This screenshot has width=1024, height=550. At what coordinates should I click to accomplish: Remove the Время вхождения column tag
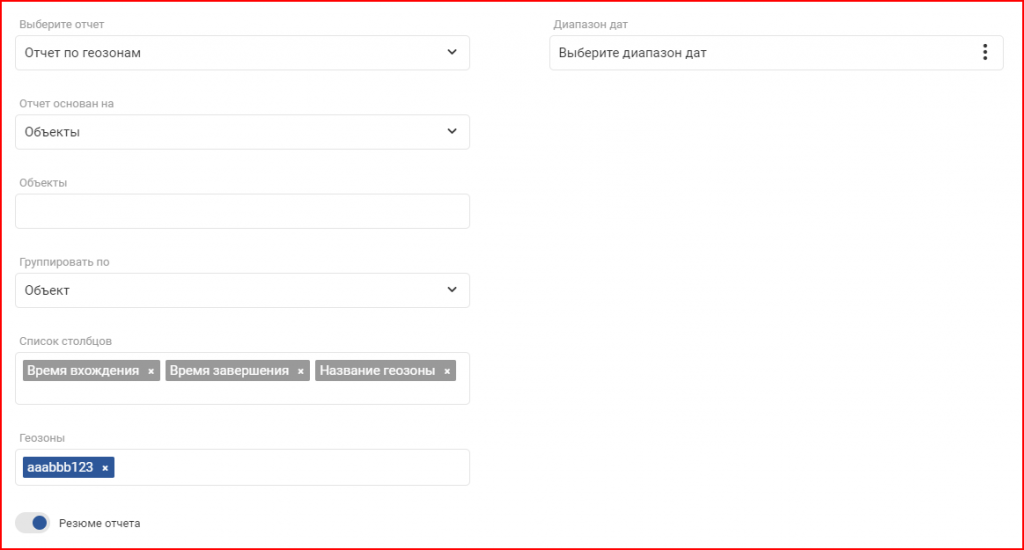pyautogui.click(x=151, y=371)
